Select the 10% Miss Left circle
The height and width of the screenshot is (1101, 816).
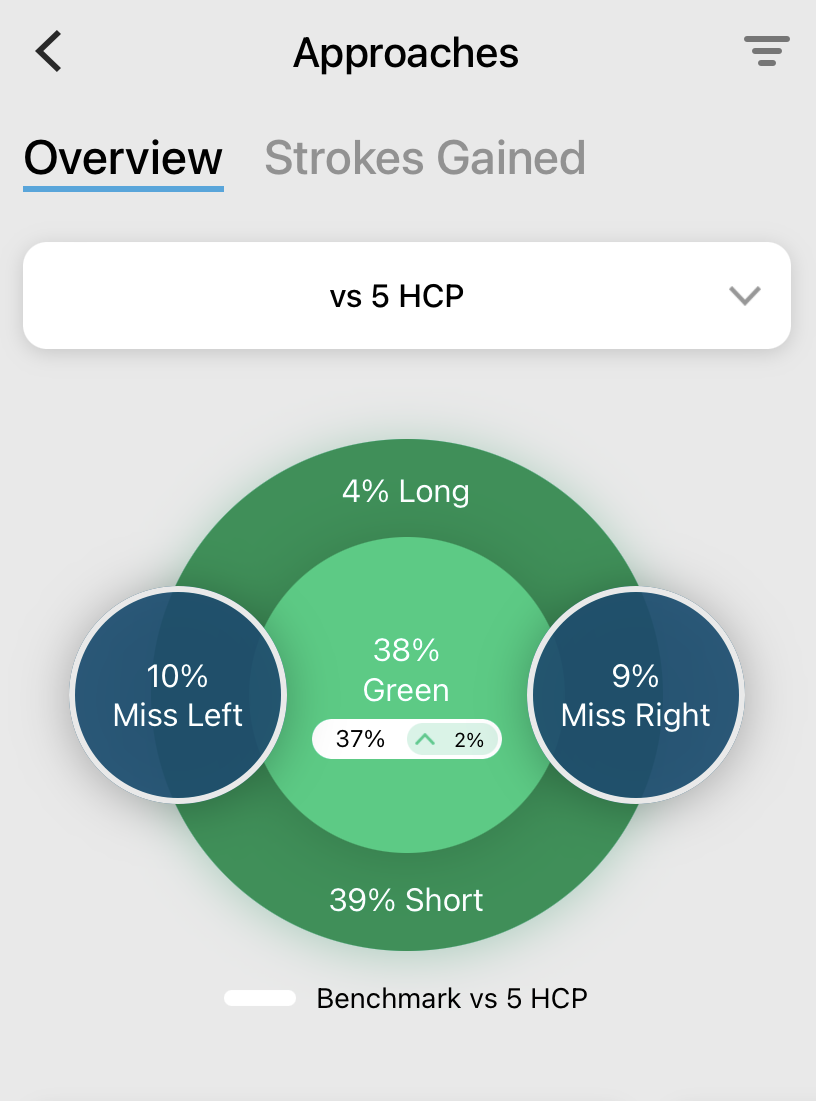click(x=178, y=694)
